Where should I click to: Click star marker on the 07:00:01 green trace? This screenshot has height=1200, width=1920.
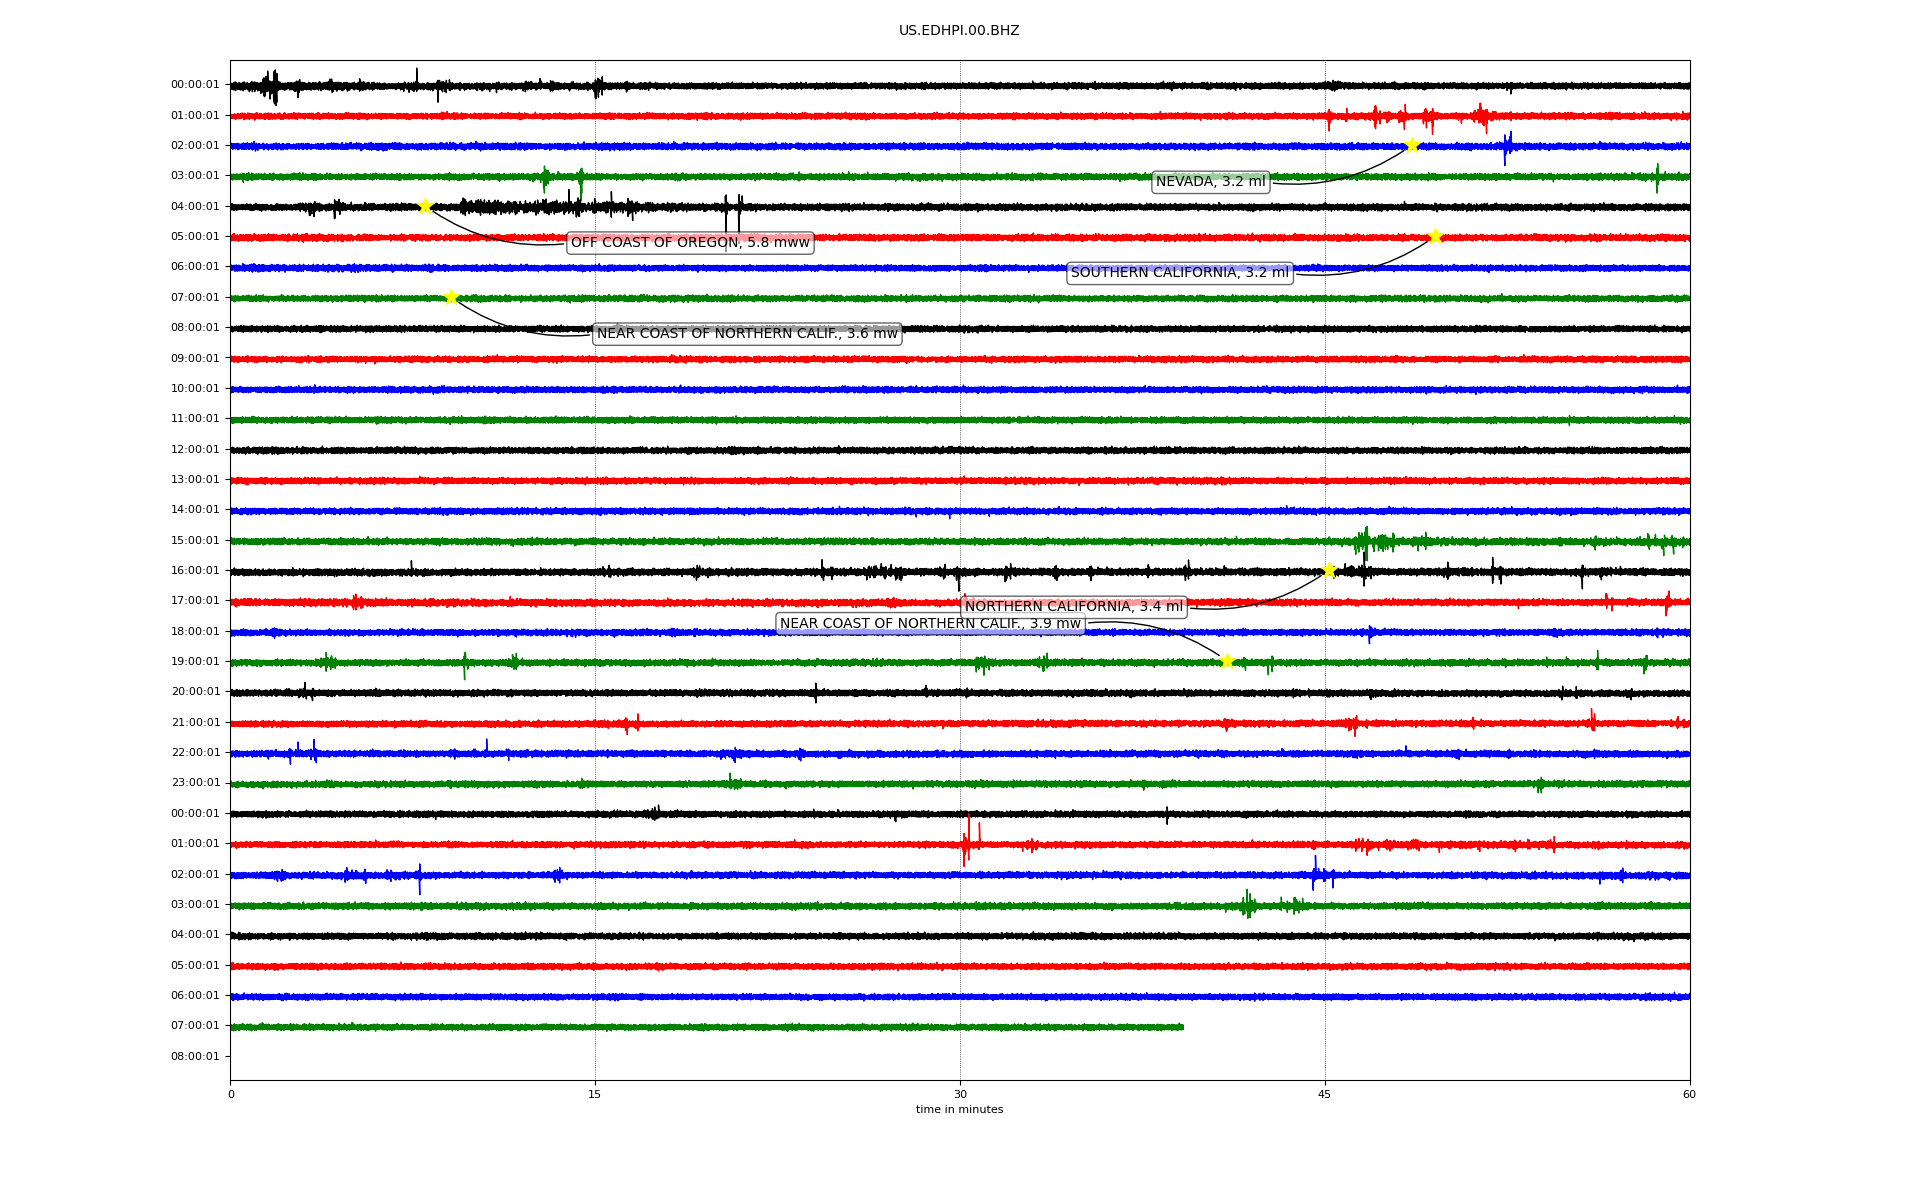tap(451, 297)
